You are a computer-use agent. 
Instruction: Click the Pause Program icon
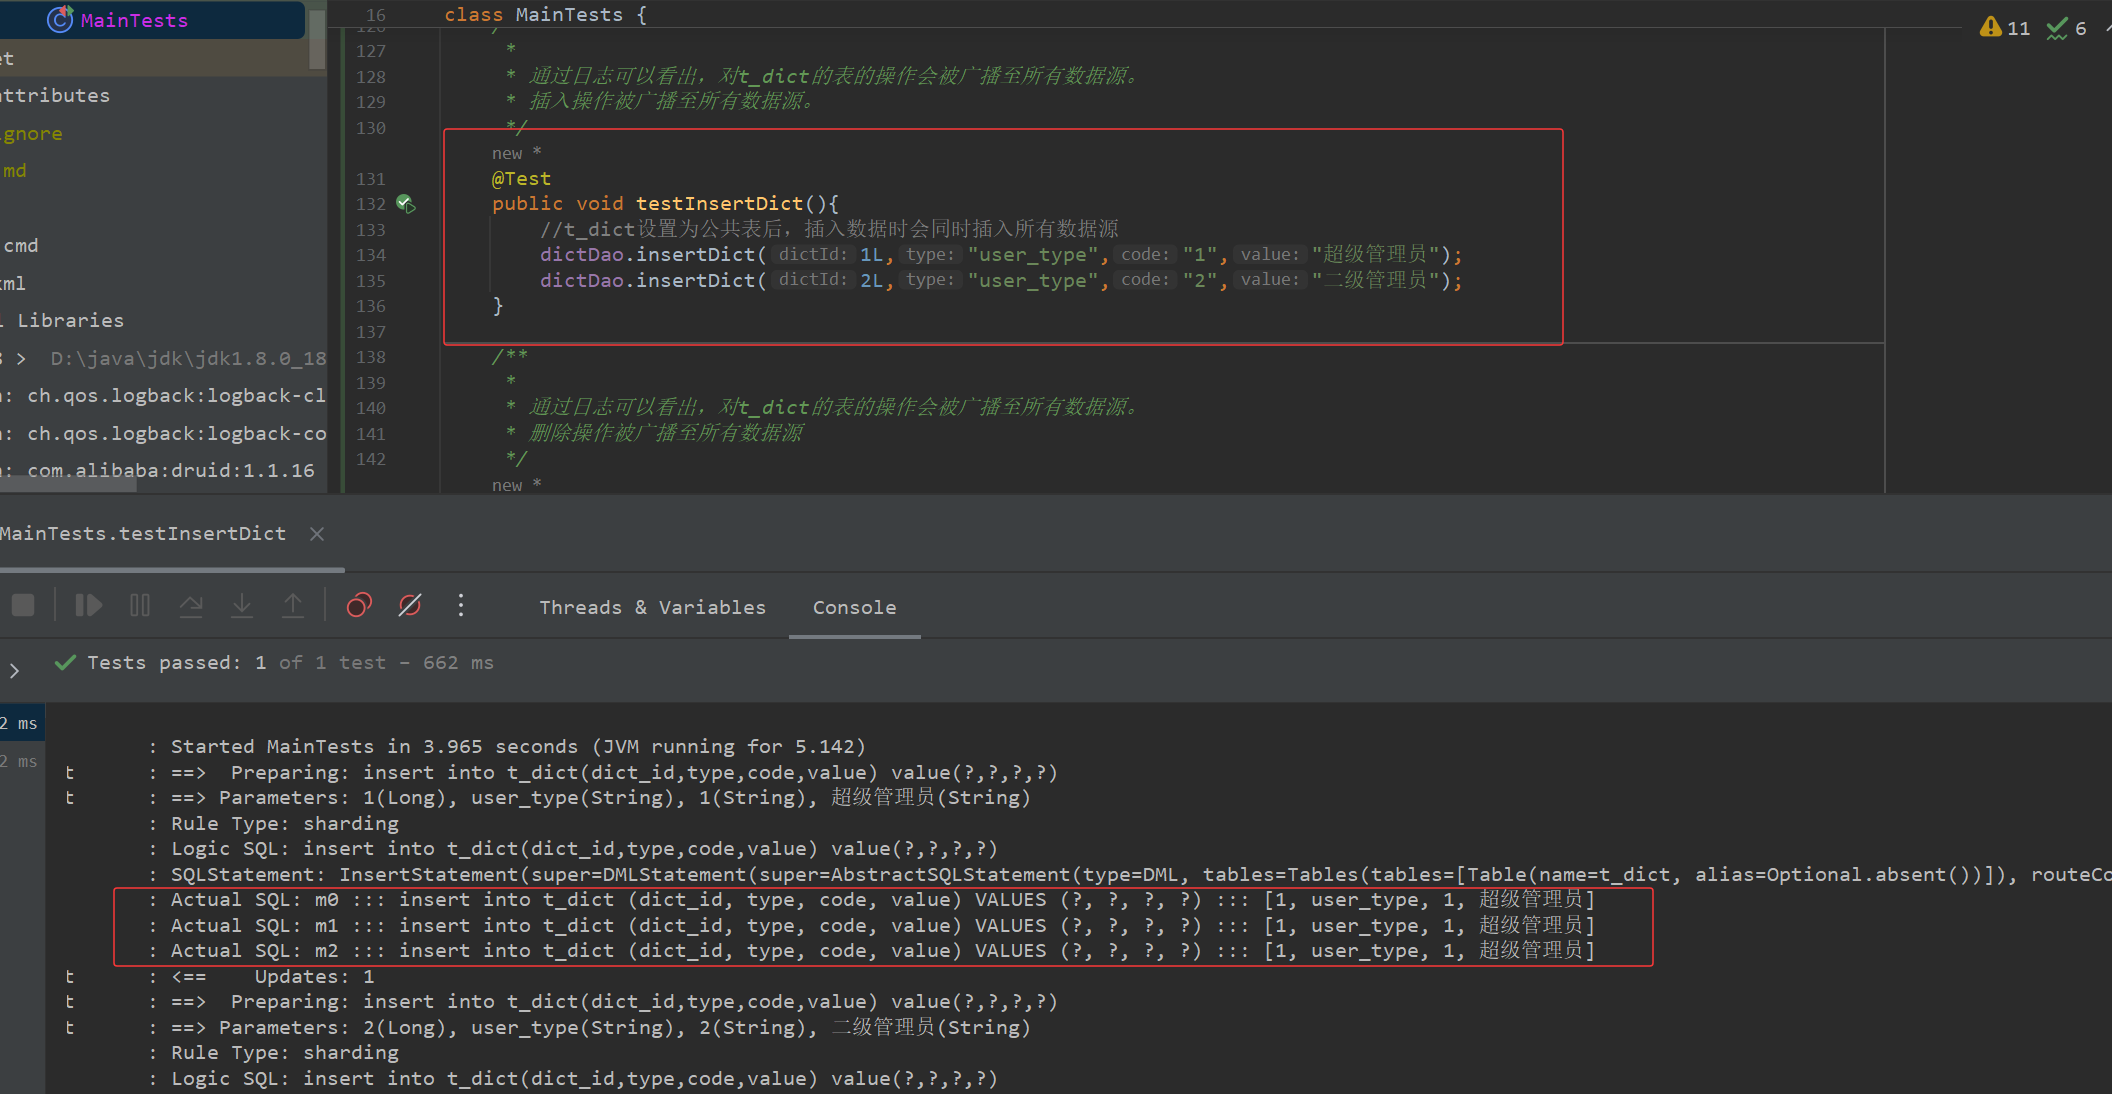pos(140,605)
